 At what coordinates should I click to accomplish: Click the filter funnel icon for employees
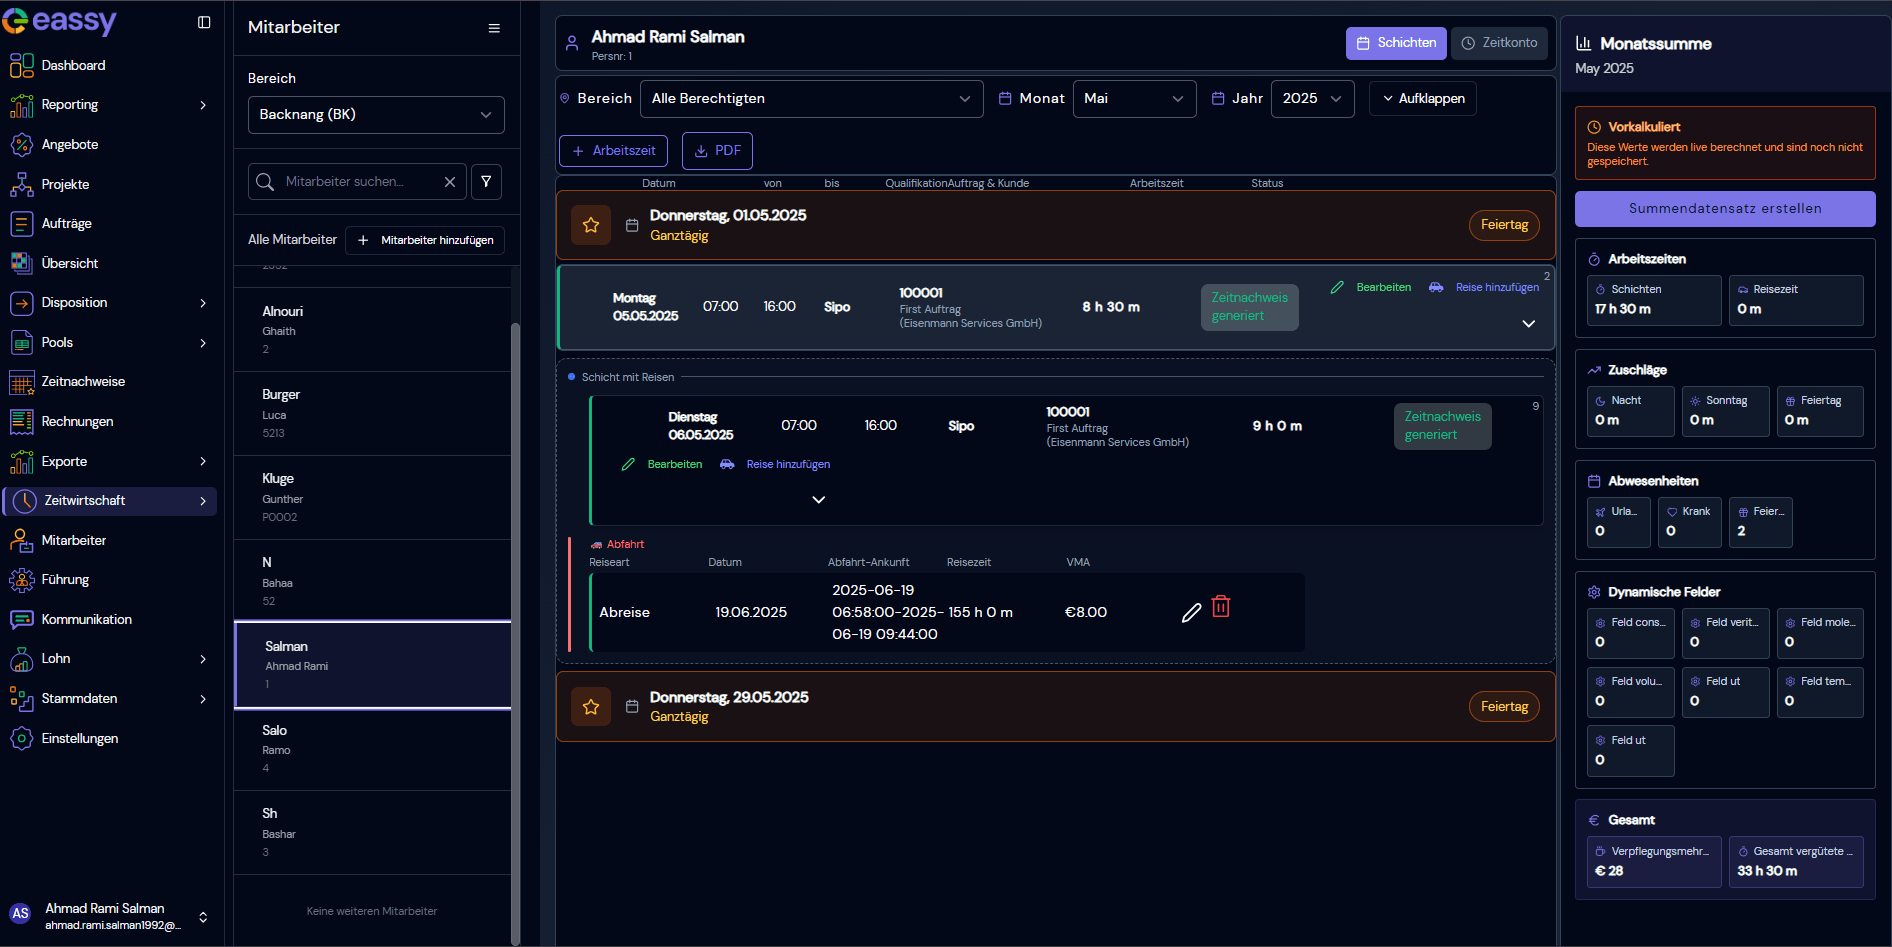(x=486, y=182)
